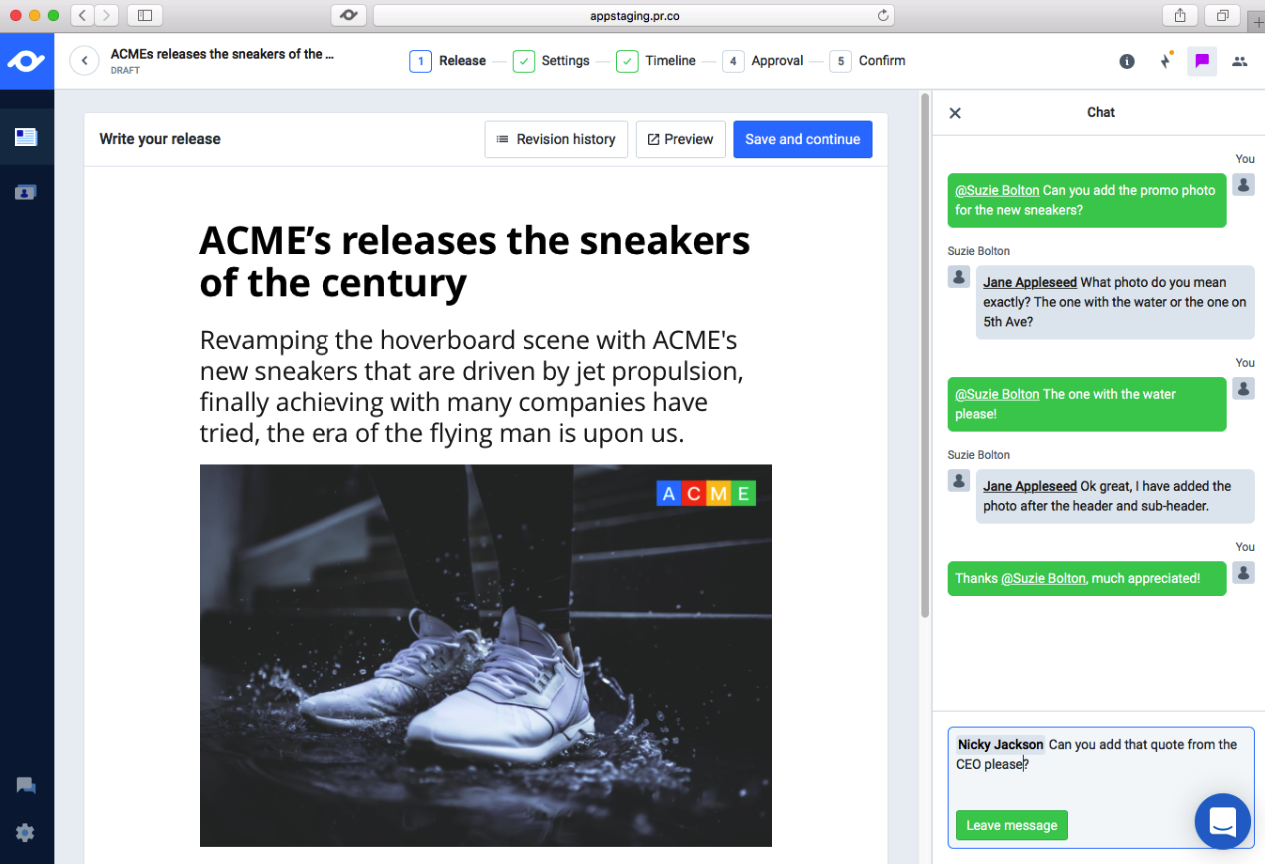
Task: Click the info icon in header
Action: coord(1127,61)
